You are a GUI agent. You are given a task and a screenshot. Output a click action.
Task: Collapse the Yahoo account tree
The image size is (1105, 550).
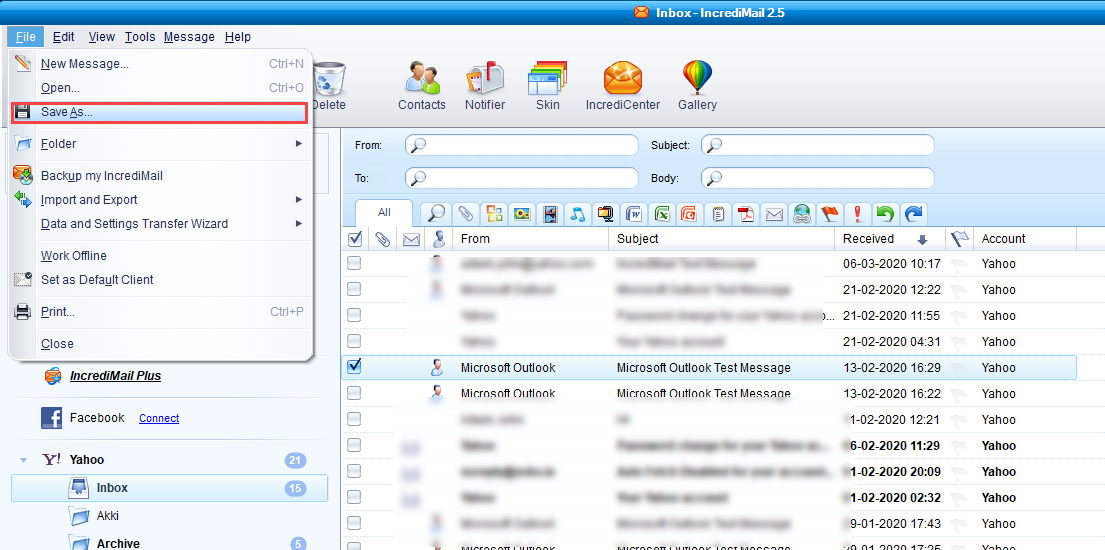(23, 461)
